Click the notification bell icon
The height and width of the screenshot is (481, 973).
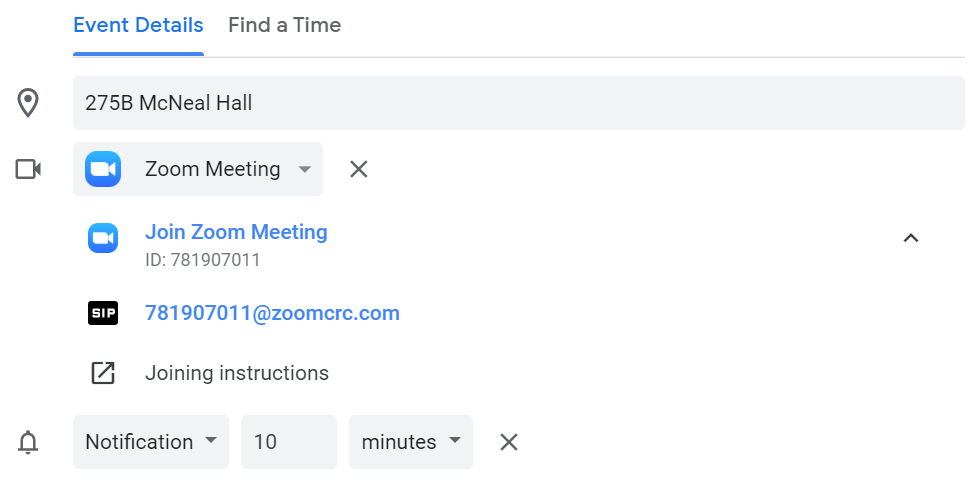tap(28, 443)
